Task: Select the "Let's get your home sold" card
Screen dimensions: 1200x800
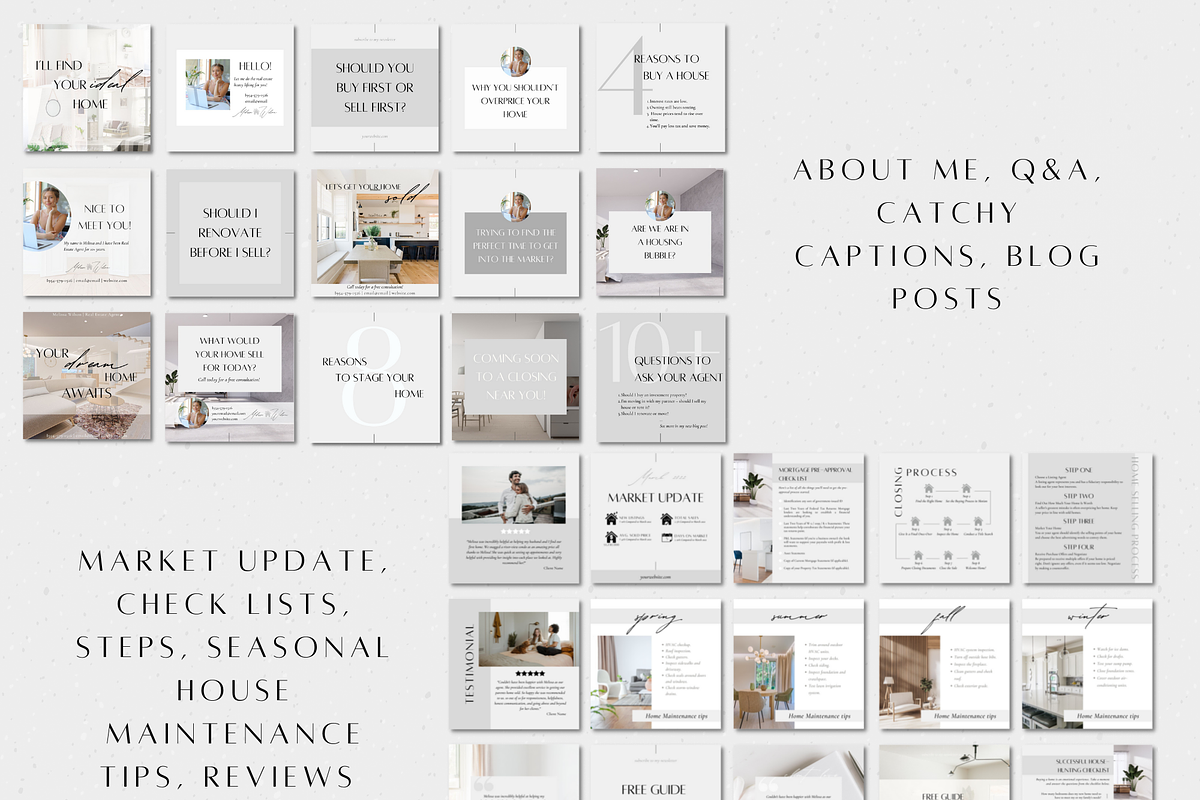Action: pyautogui.click(x=374, y=232)
